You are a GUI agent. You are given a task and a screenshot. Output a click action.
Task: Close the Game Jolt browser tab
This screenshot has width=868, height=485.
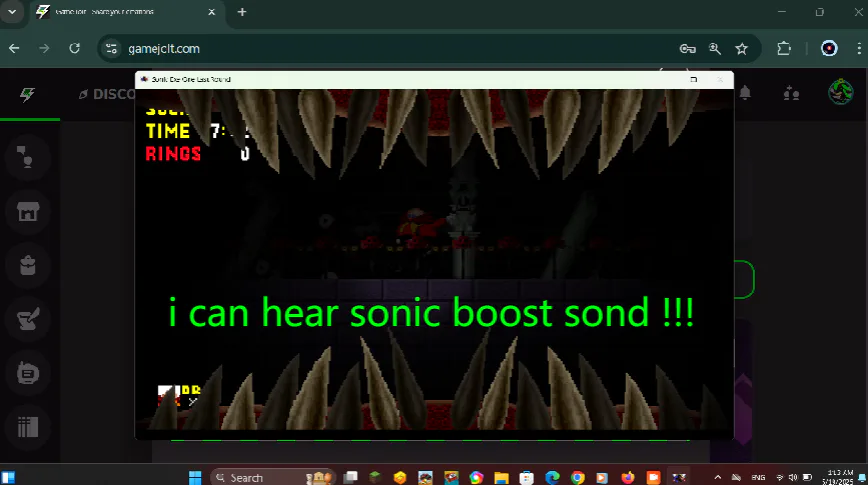coord(211,12)
